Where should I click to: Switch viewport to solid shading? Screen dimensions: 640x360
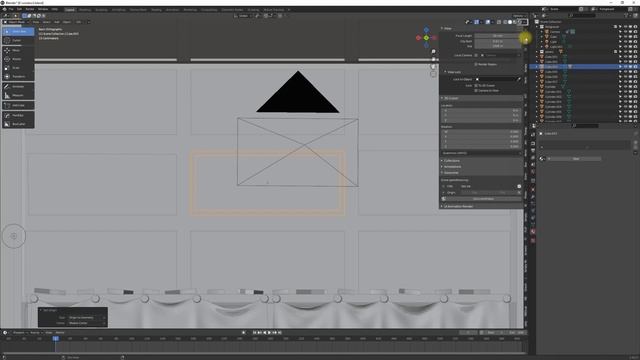point(510,22)
